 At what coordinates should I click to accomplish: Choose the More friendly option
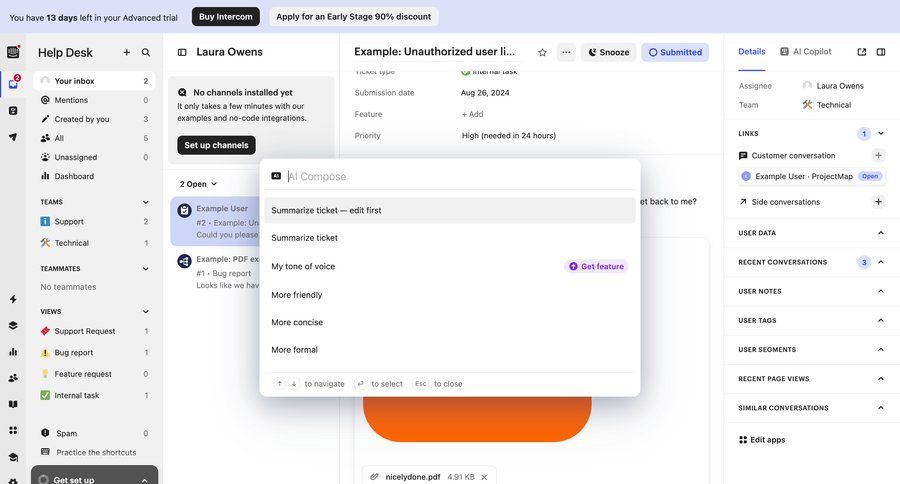pyautogui.click(x=450, y=295)
